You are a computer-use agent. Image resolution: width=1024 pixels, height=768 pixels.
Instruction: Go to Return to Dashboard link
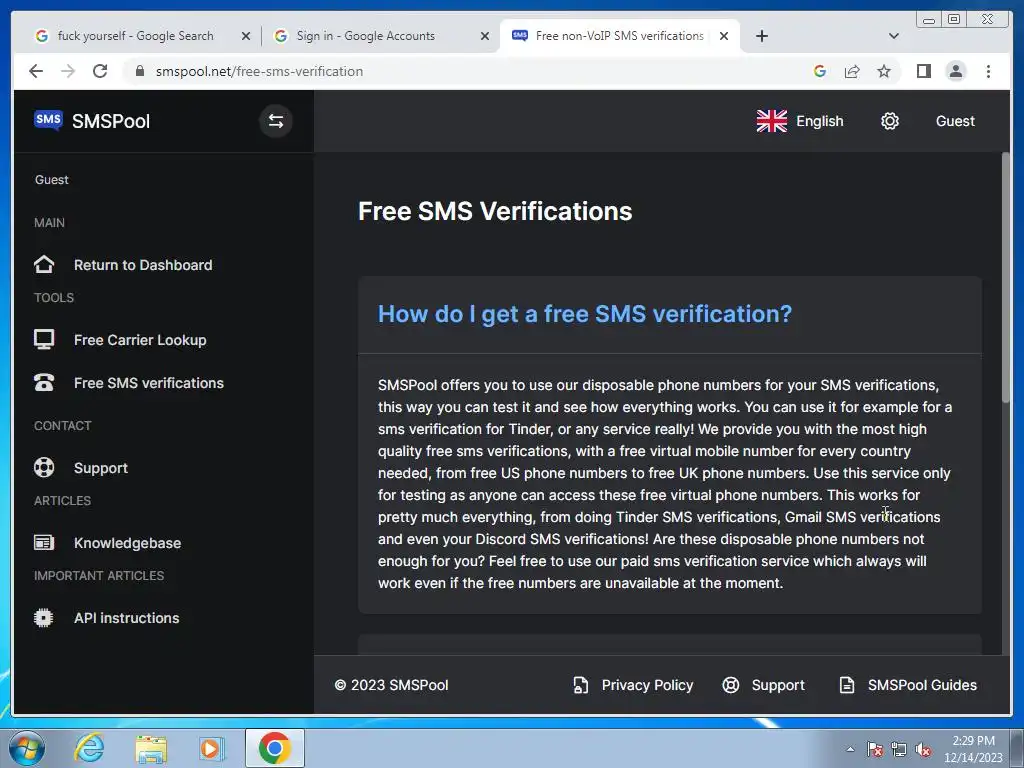click(x=143, y=264)
